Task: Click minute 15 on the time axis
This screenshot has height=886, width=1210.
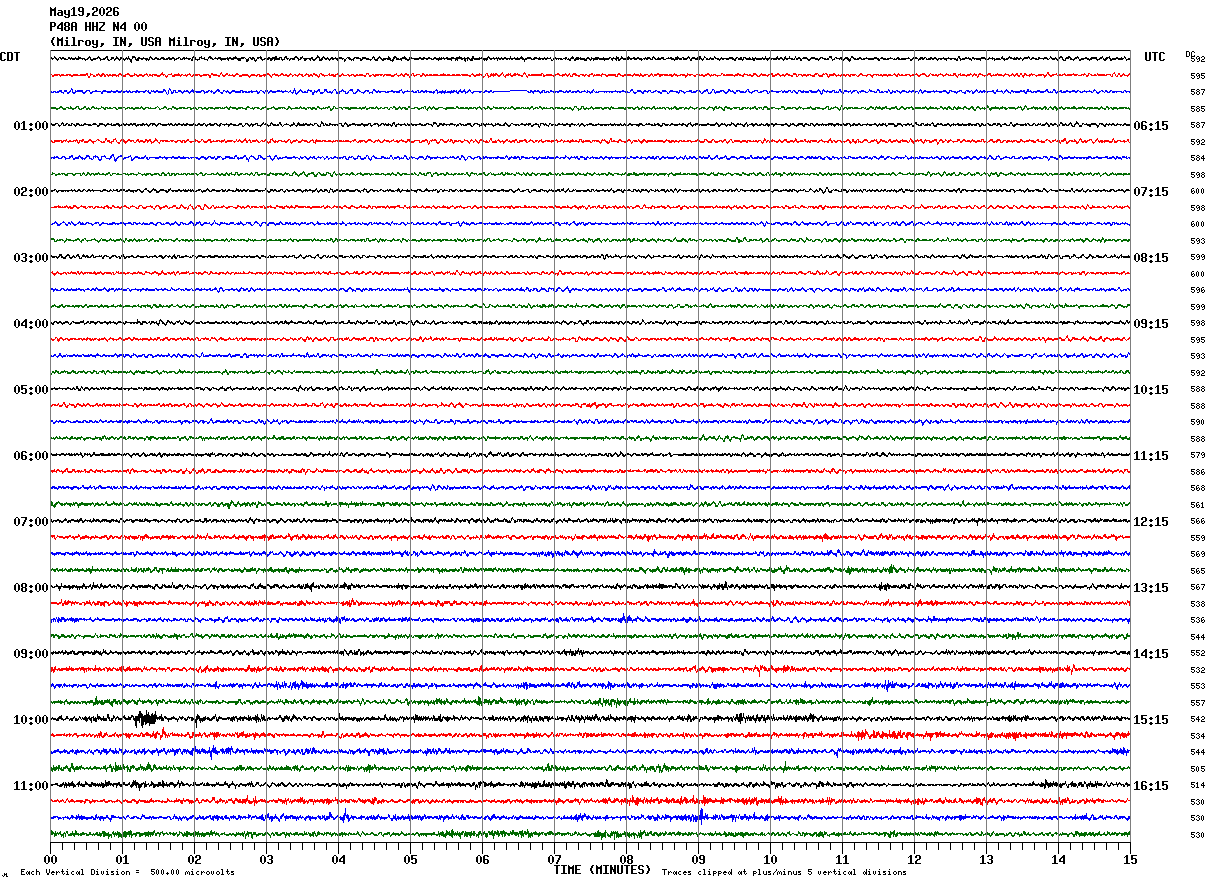Action: point(1130,859)
